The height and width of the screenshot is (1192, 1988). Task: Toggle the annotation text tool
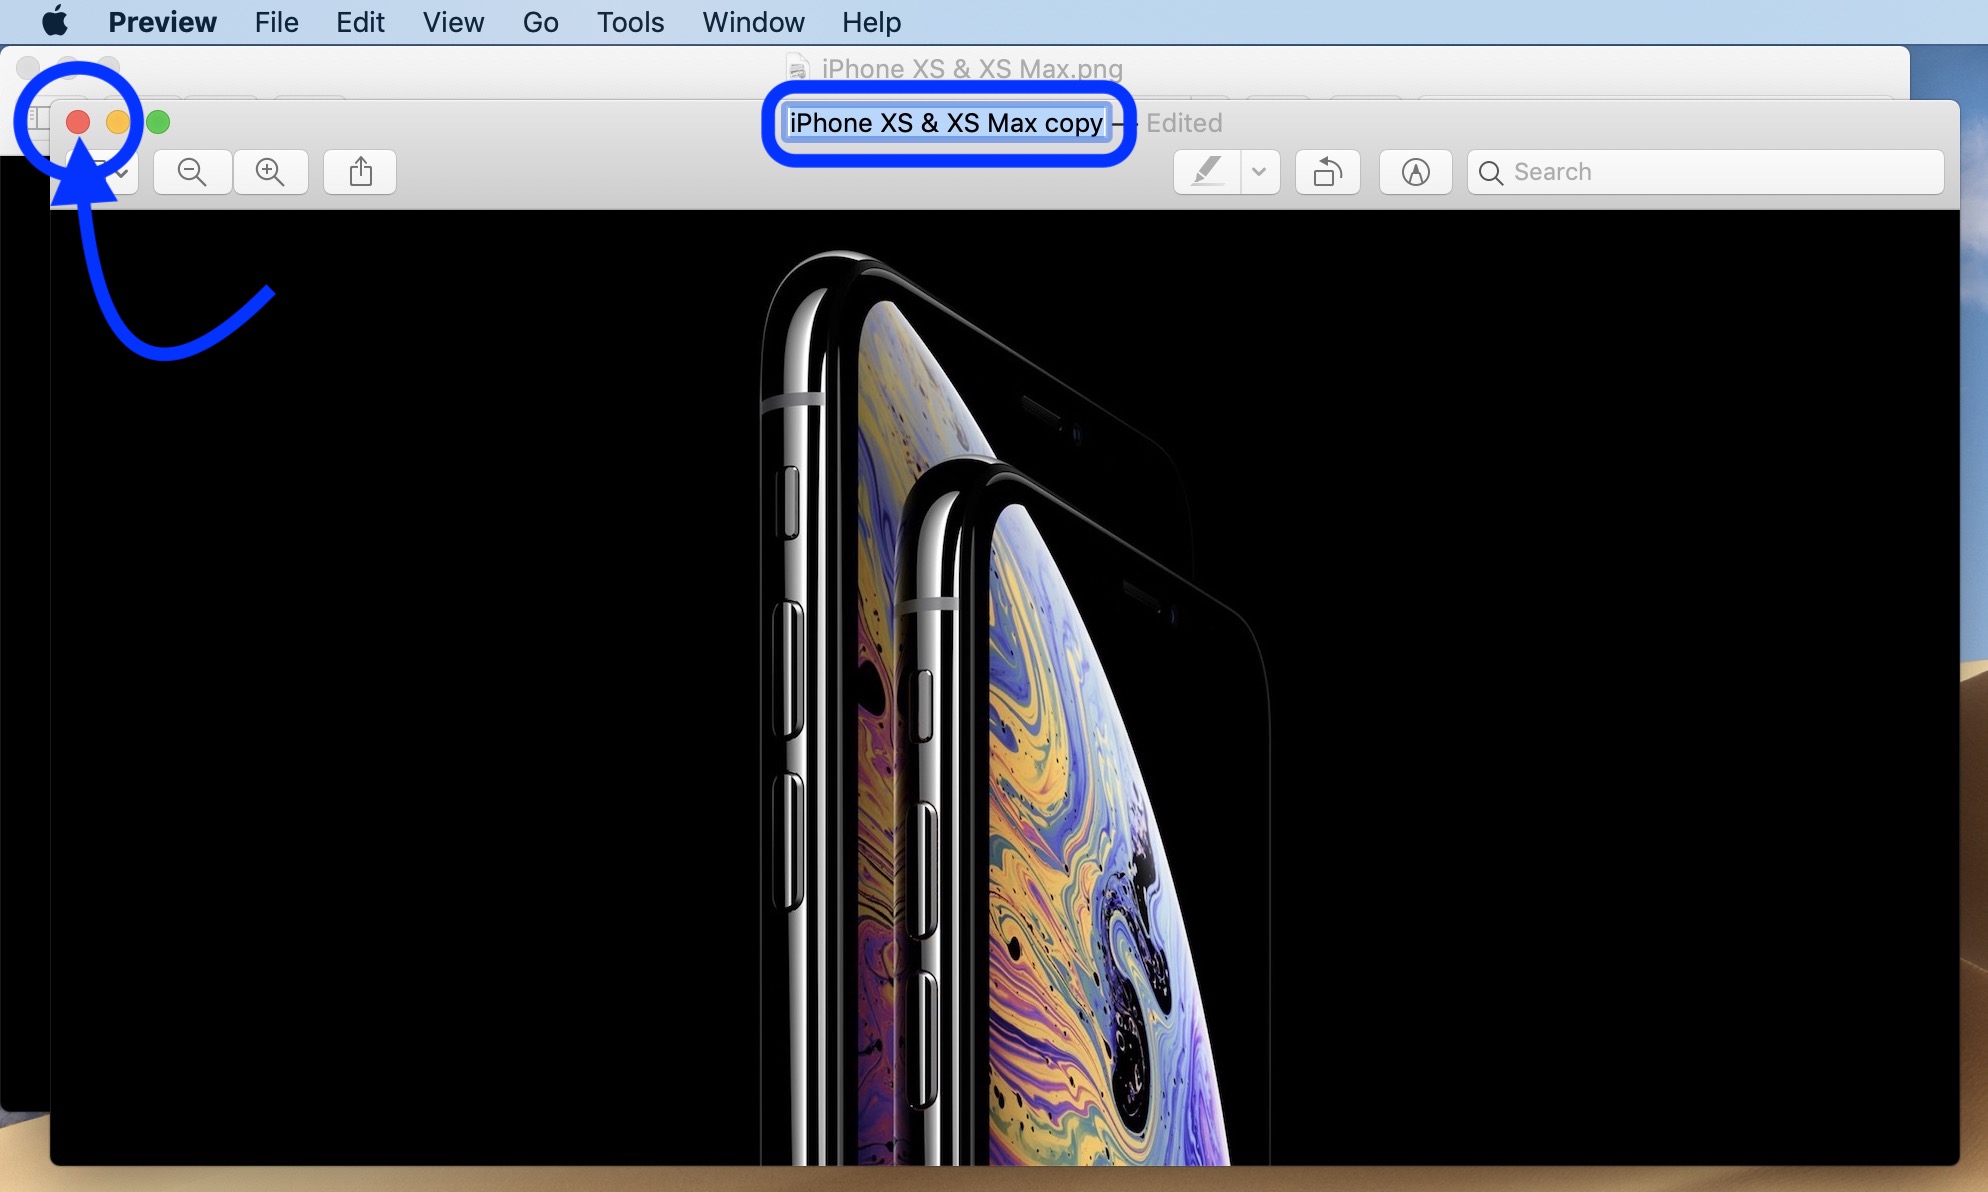1416,170
